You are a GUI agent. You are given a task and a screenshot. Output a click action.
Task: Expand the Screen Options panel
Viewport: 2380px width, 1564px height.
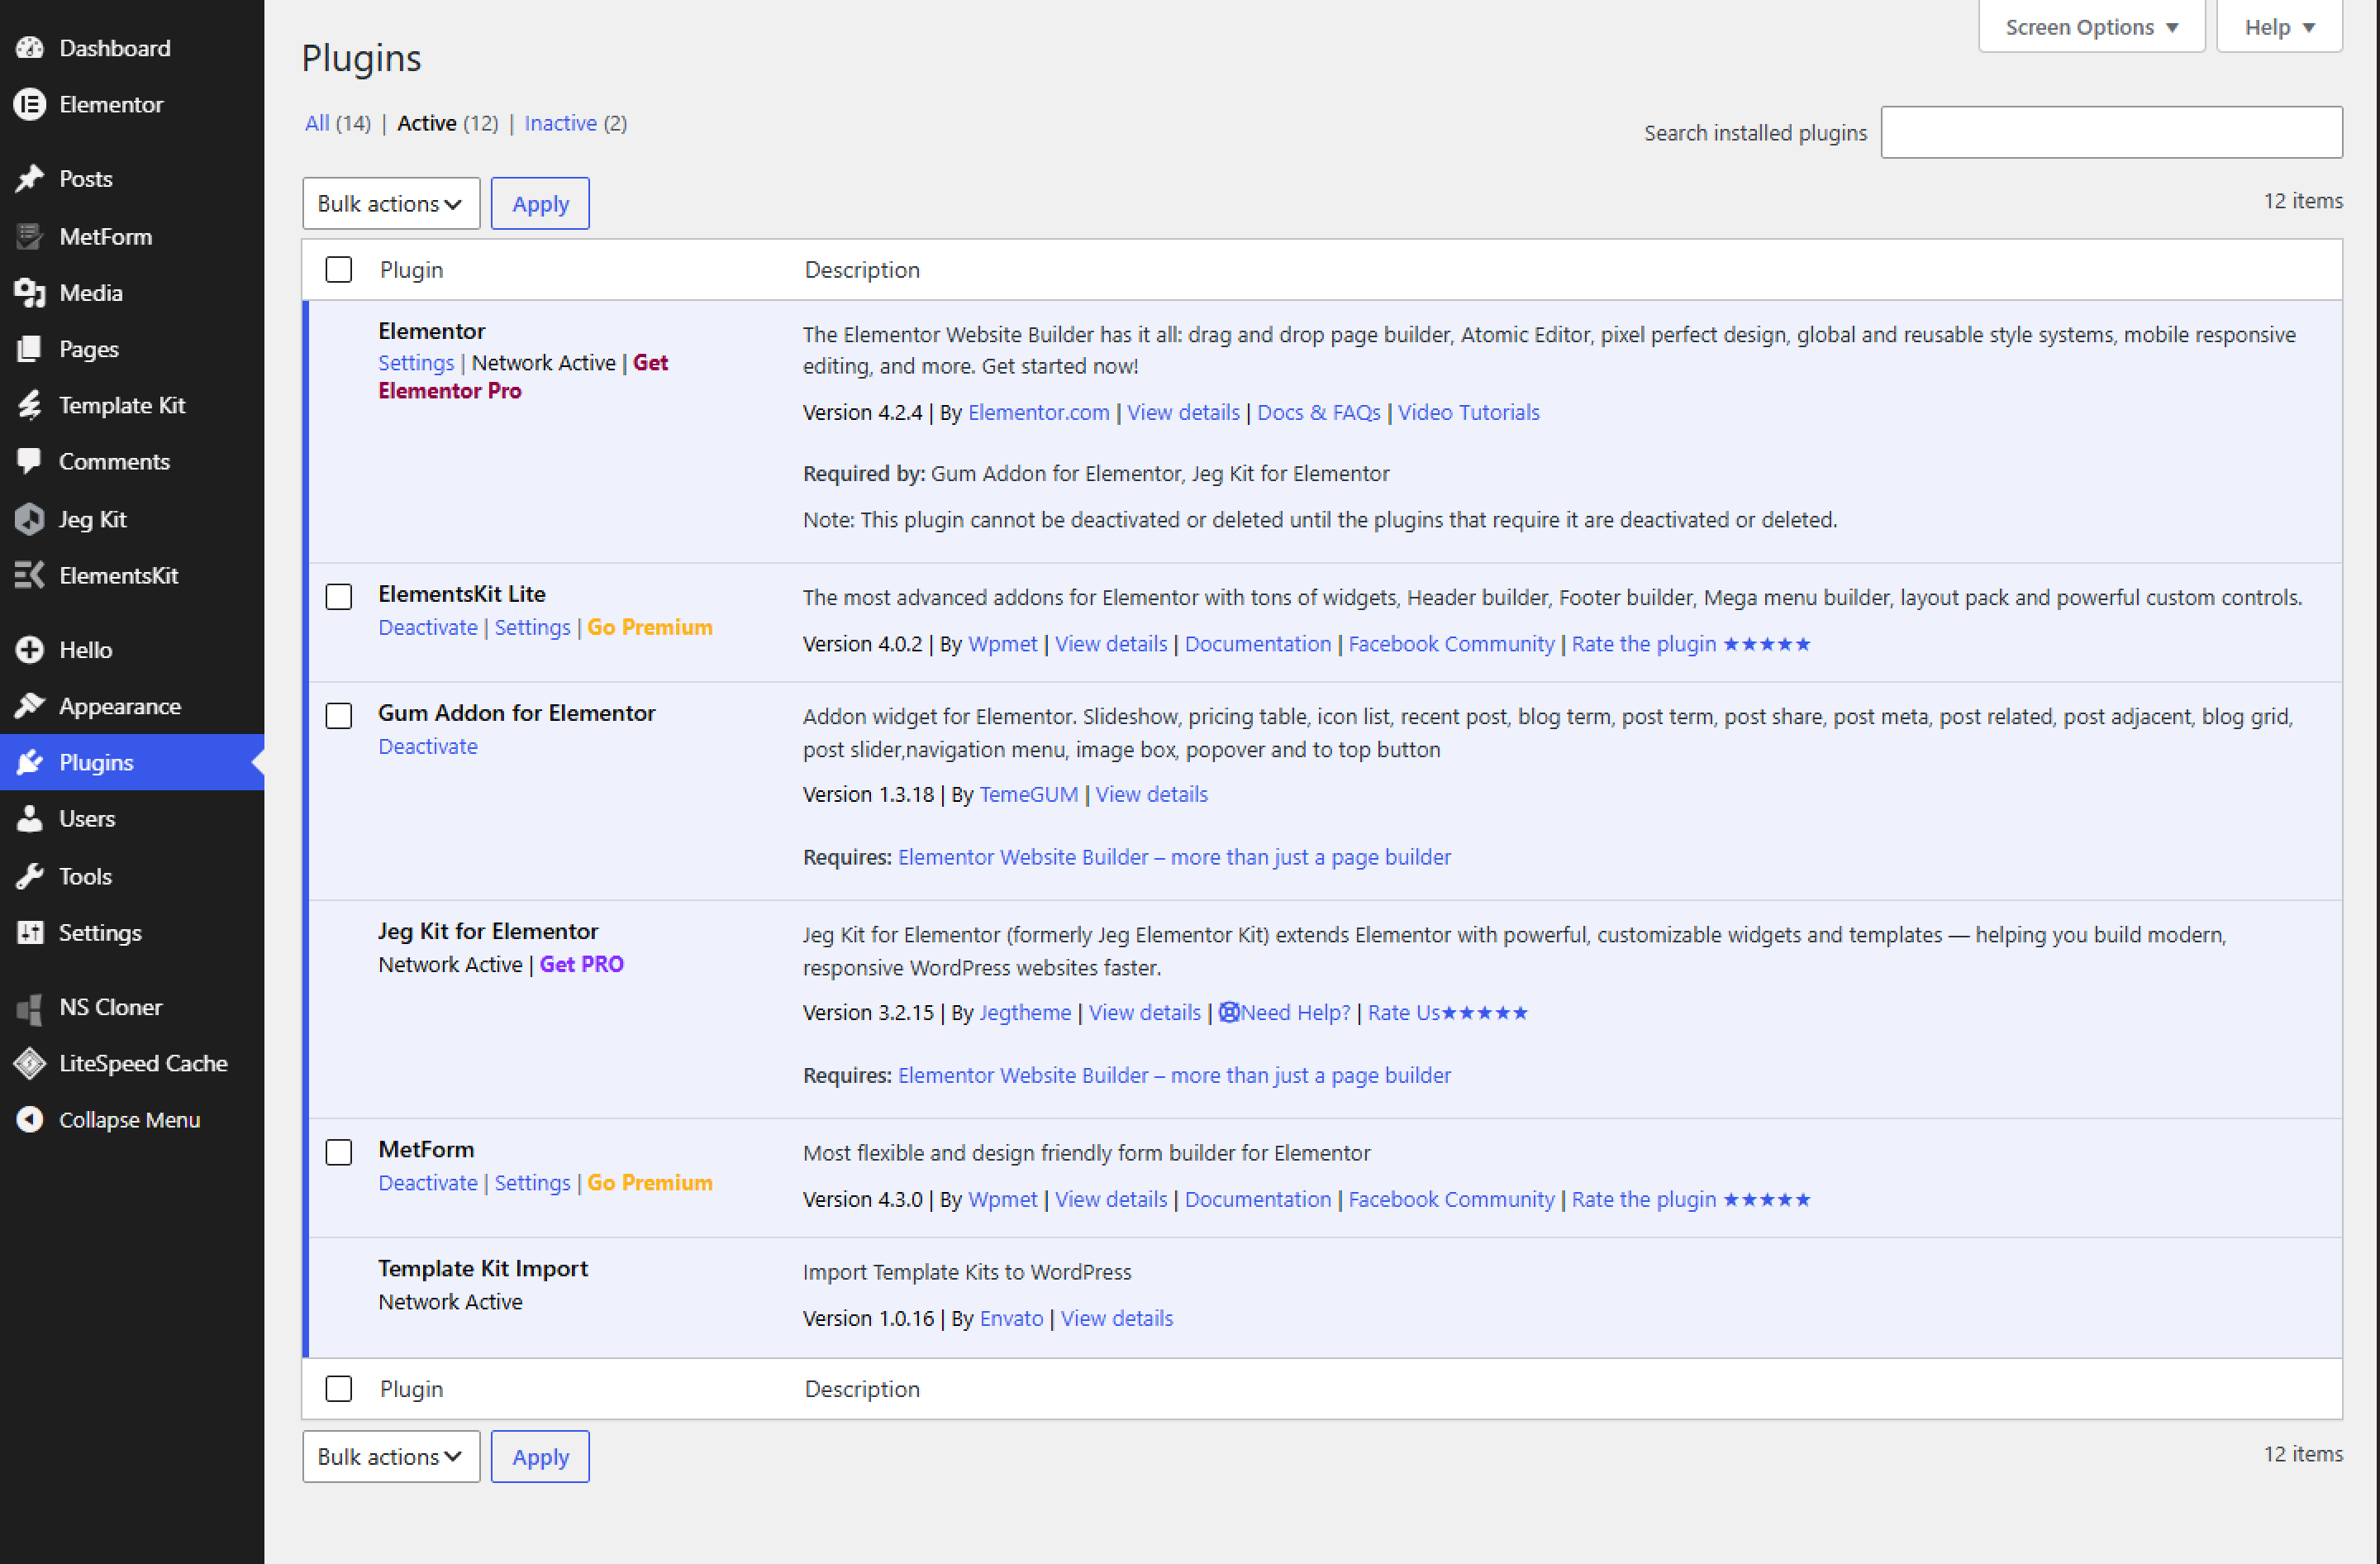coord(2092,26)
